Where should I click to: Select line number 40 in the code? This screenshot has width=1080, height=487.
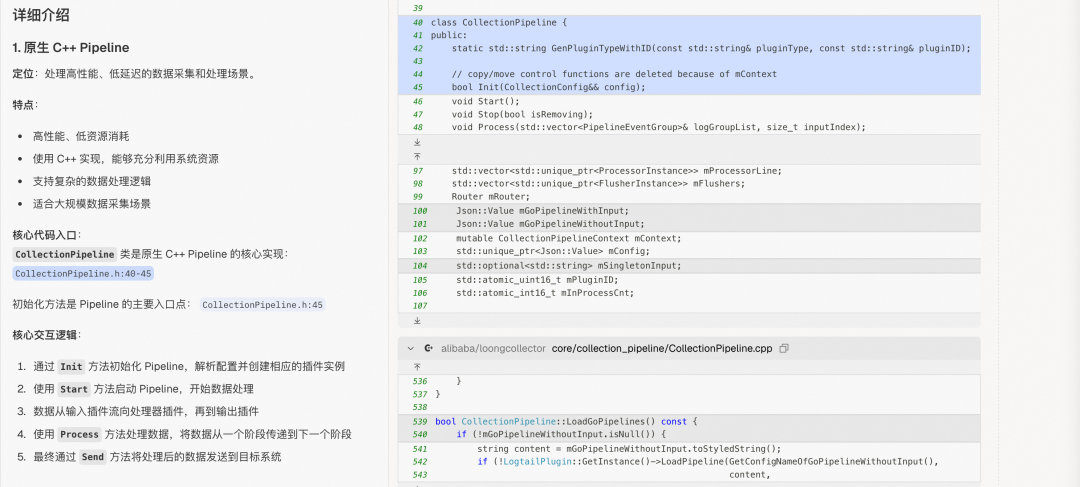pyautogui.click(x=417, y=22)
